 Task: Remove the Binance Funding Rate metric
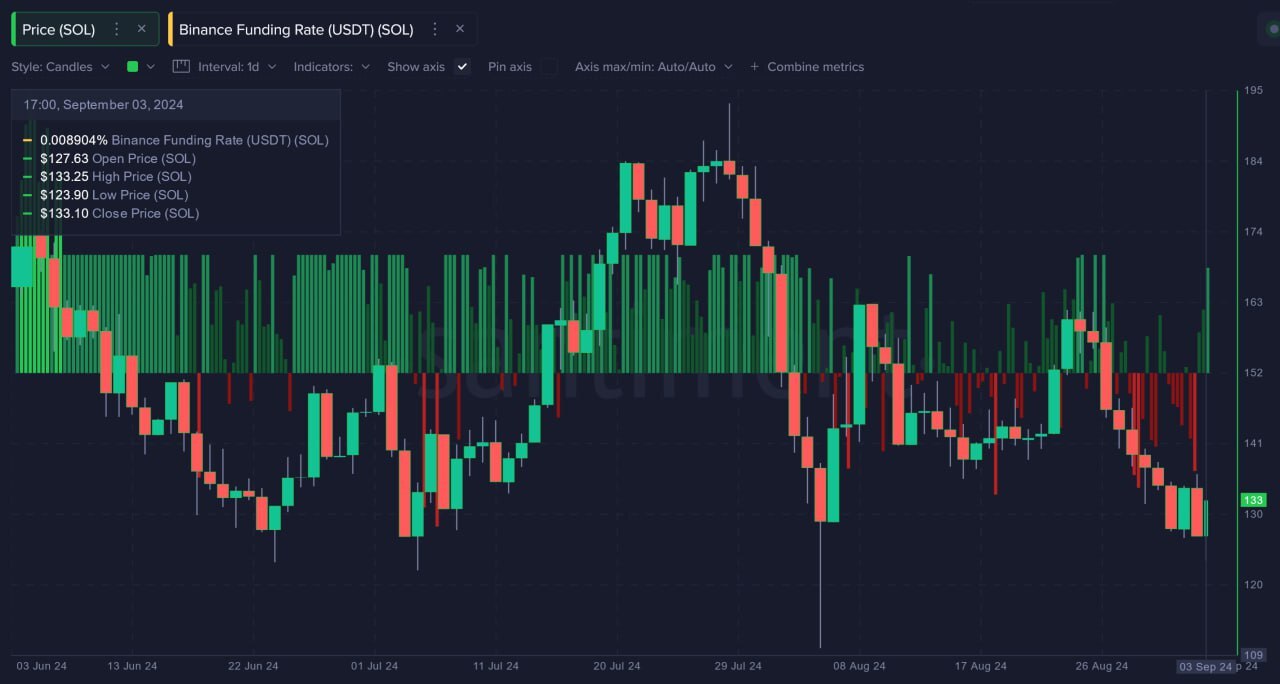[460, 29]
